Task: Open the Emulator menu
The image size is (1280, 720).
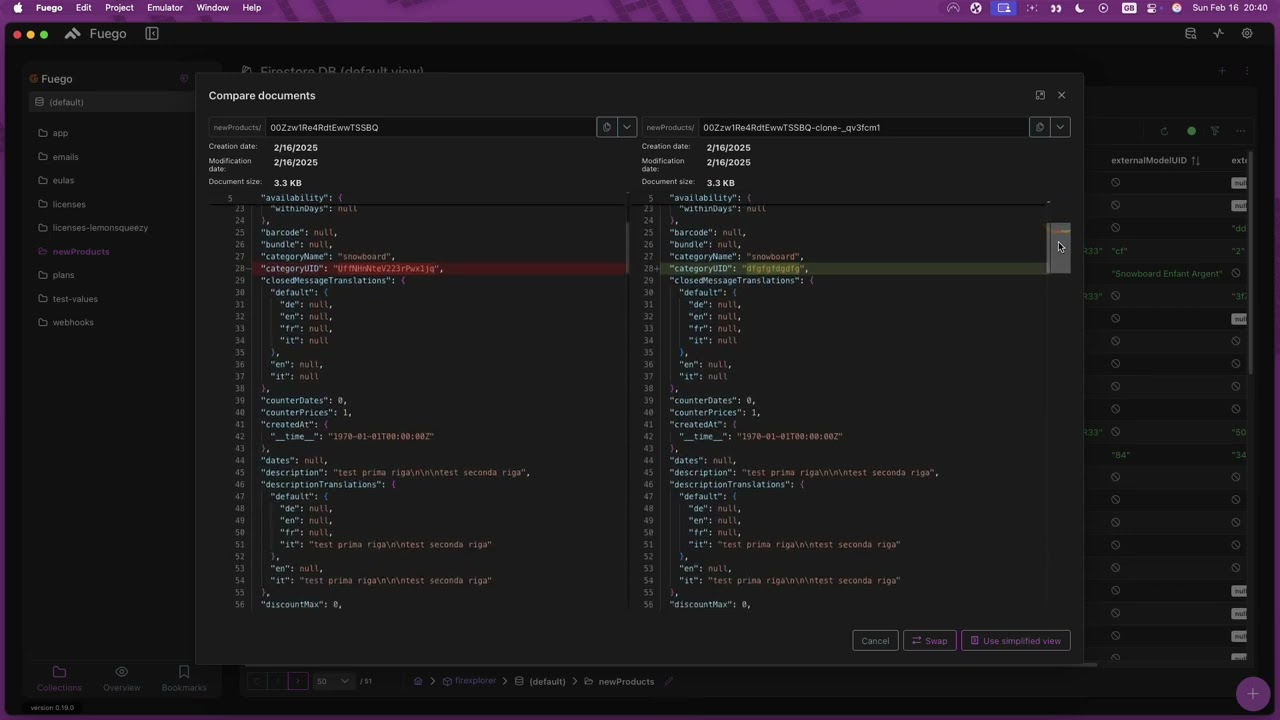Action: tap(165, 7)
